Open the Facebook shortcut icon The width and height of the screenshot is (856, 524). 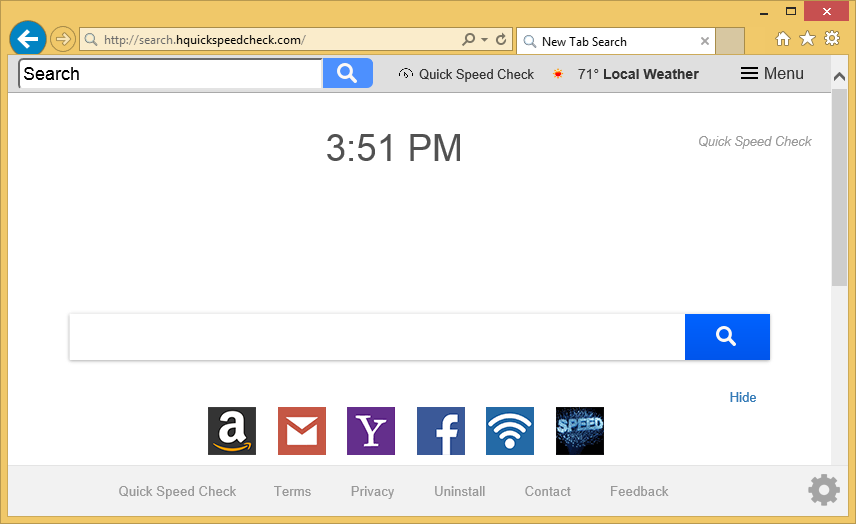tap(441, 431)
